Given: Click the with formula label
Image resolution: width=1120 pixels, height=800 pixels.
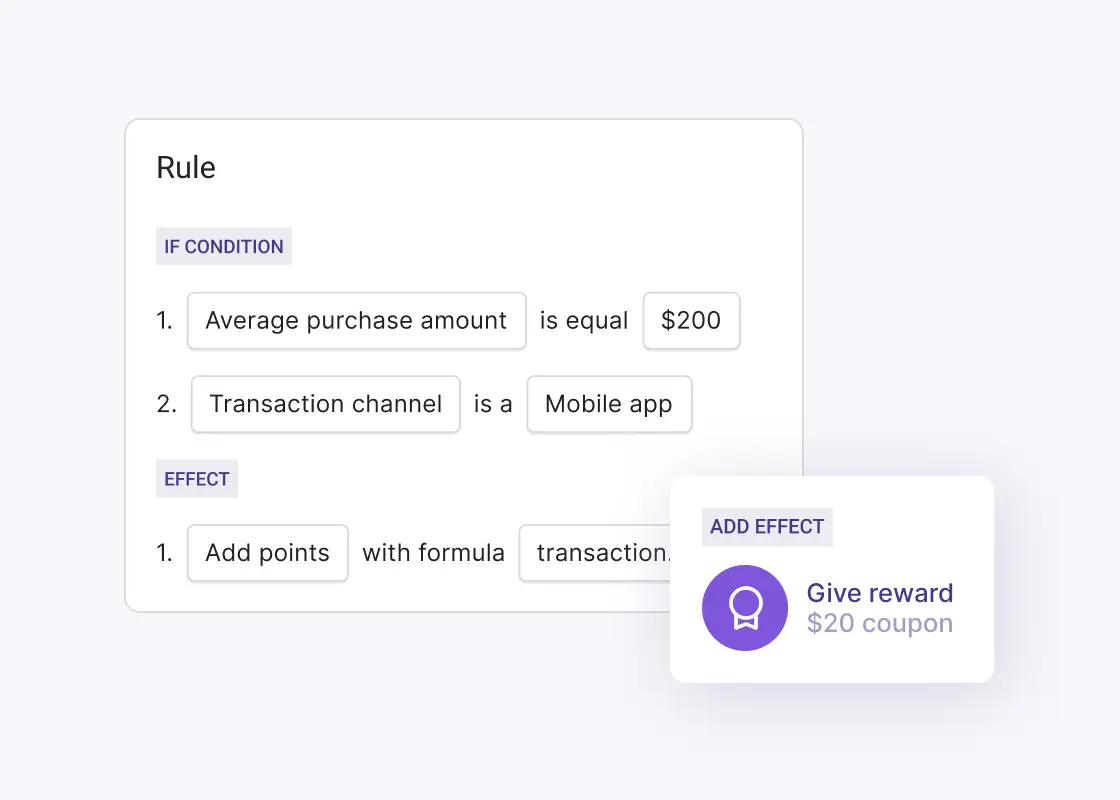Looking at the screenshot, I should pyautogui.click(x=433, y=553).
